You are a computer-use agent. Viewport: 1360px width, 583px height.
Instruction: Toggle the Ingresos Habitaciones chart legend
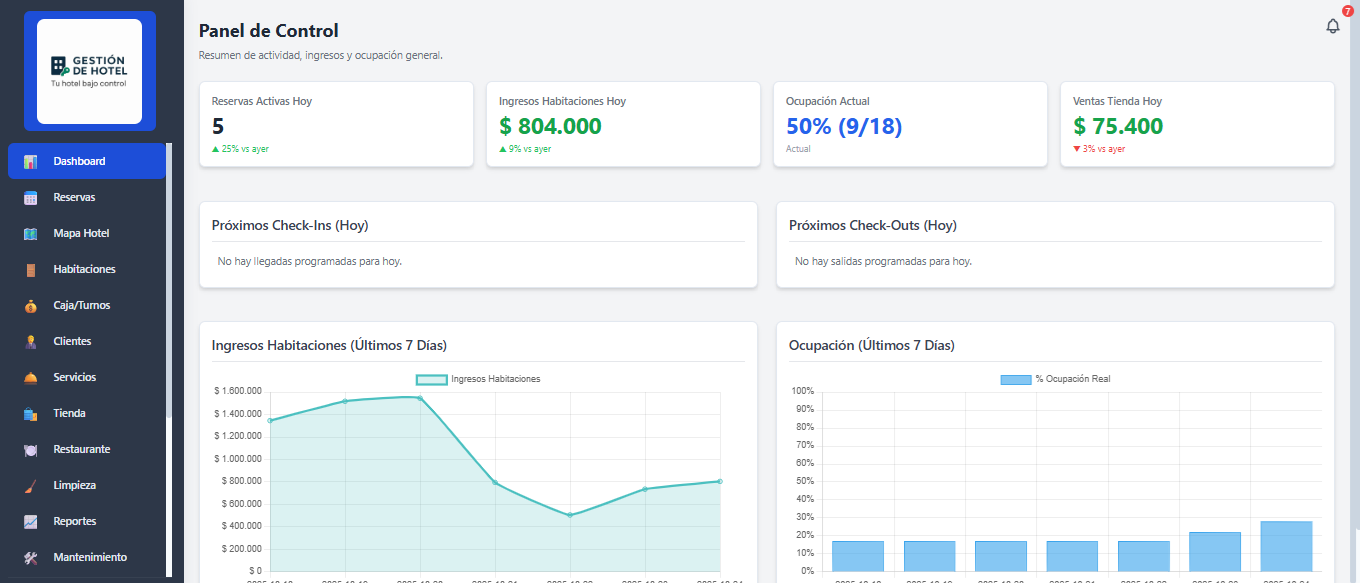coord(478,379)
